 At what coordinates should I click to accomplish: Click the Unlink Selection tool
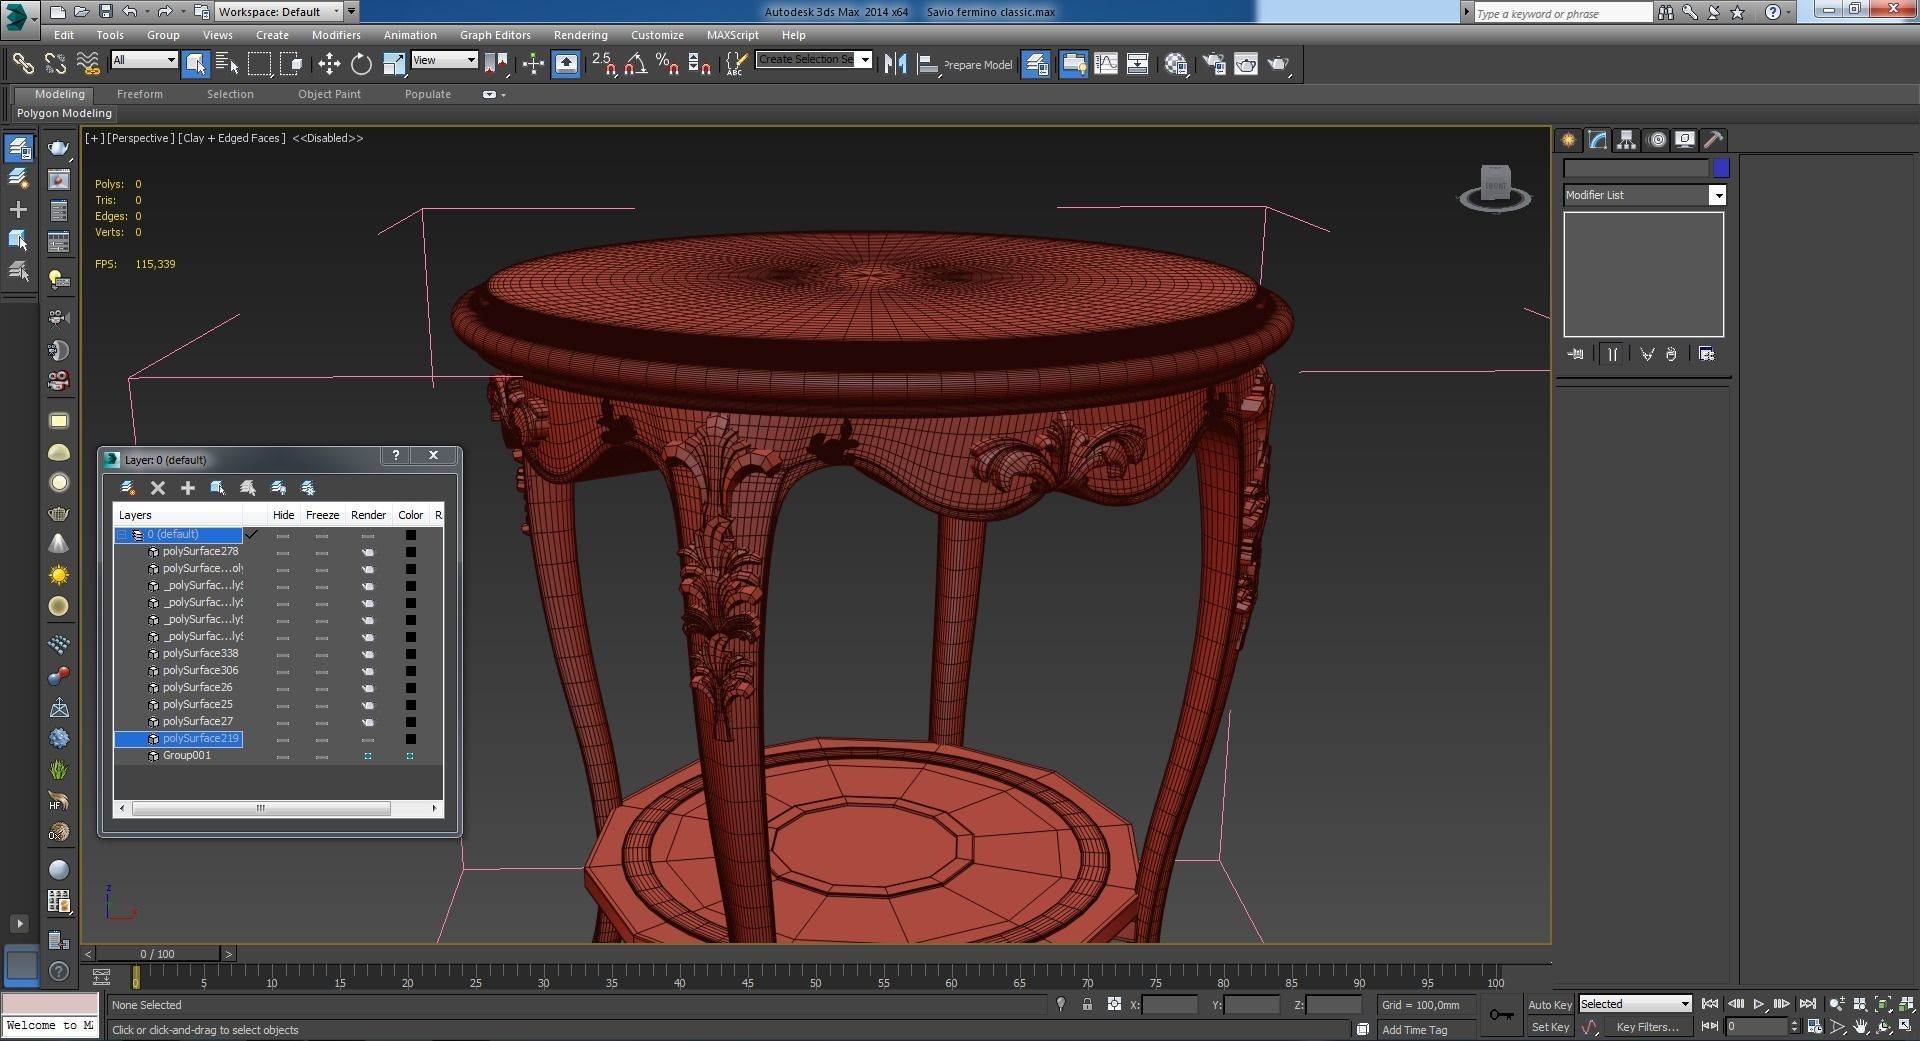[x=55, y=64]
